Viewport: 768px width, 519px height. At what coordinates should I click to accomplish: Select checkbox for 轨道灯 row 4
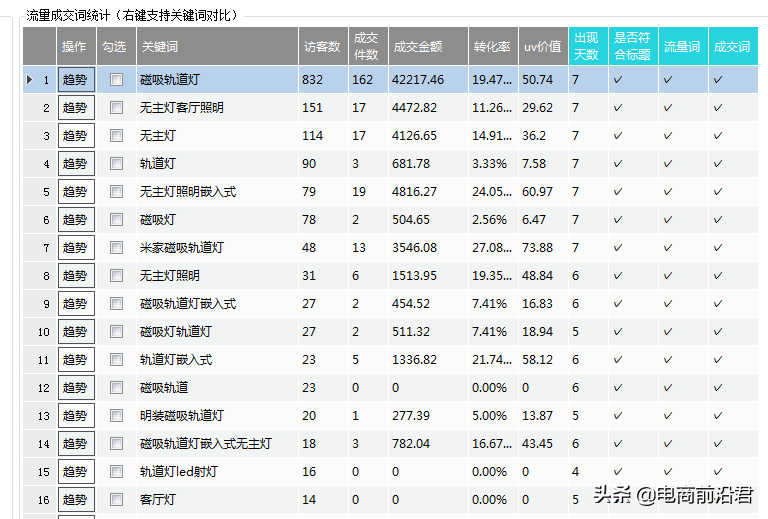point(117,163)
